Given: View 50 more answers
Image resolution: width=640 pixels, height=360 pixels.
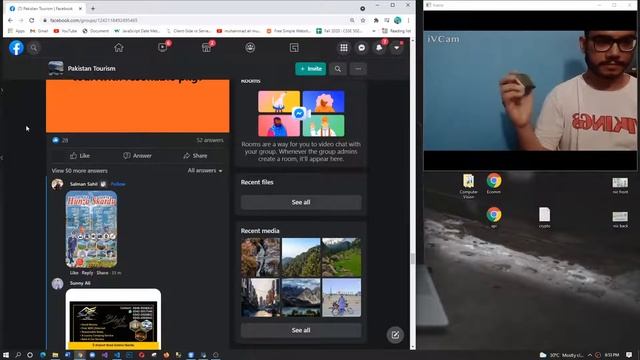Looking at the screenshot, I should point(80,171).
